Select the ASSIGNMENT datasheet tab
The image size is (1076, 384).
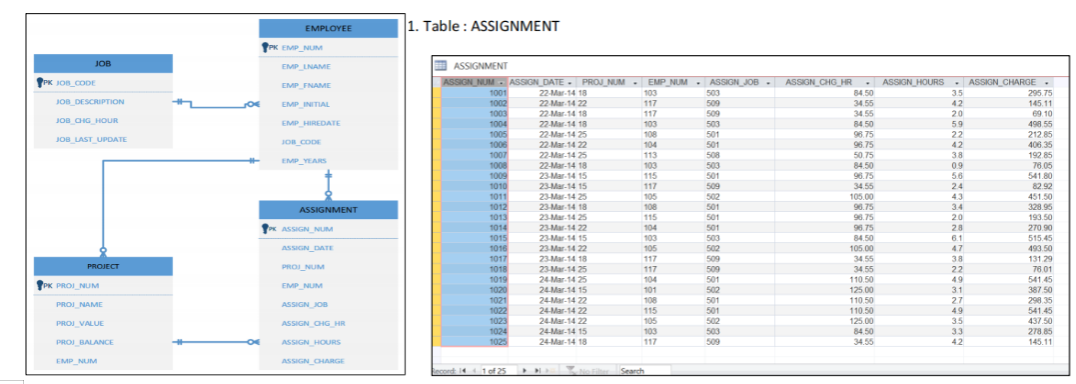(x=480, y=66)
